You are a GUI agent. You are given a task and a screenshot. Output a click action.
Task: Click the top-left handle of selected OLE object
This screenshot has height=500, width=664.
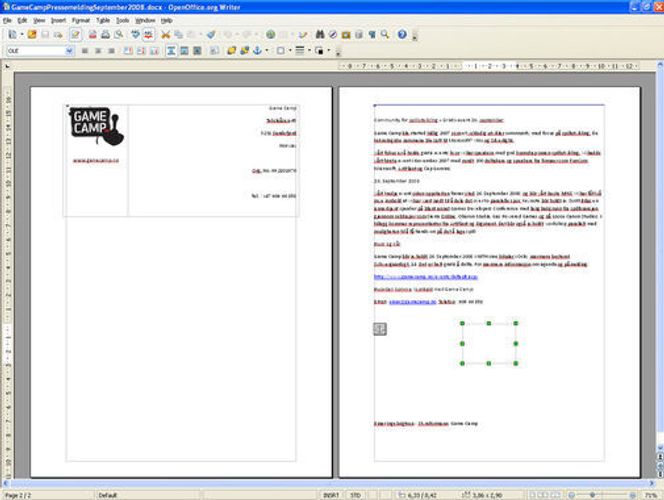[462, 323]
